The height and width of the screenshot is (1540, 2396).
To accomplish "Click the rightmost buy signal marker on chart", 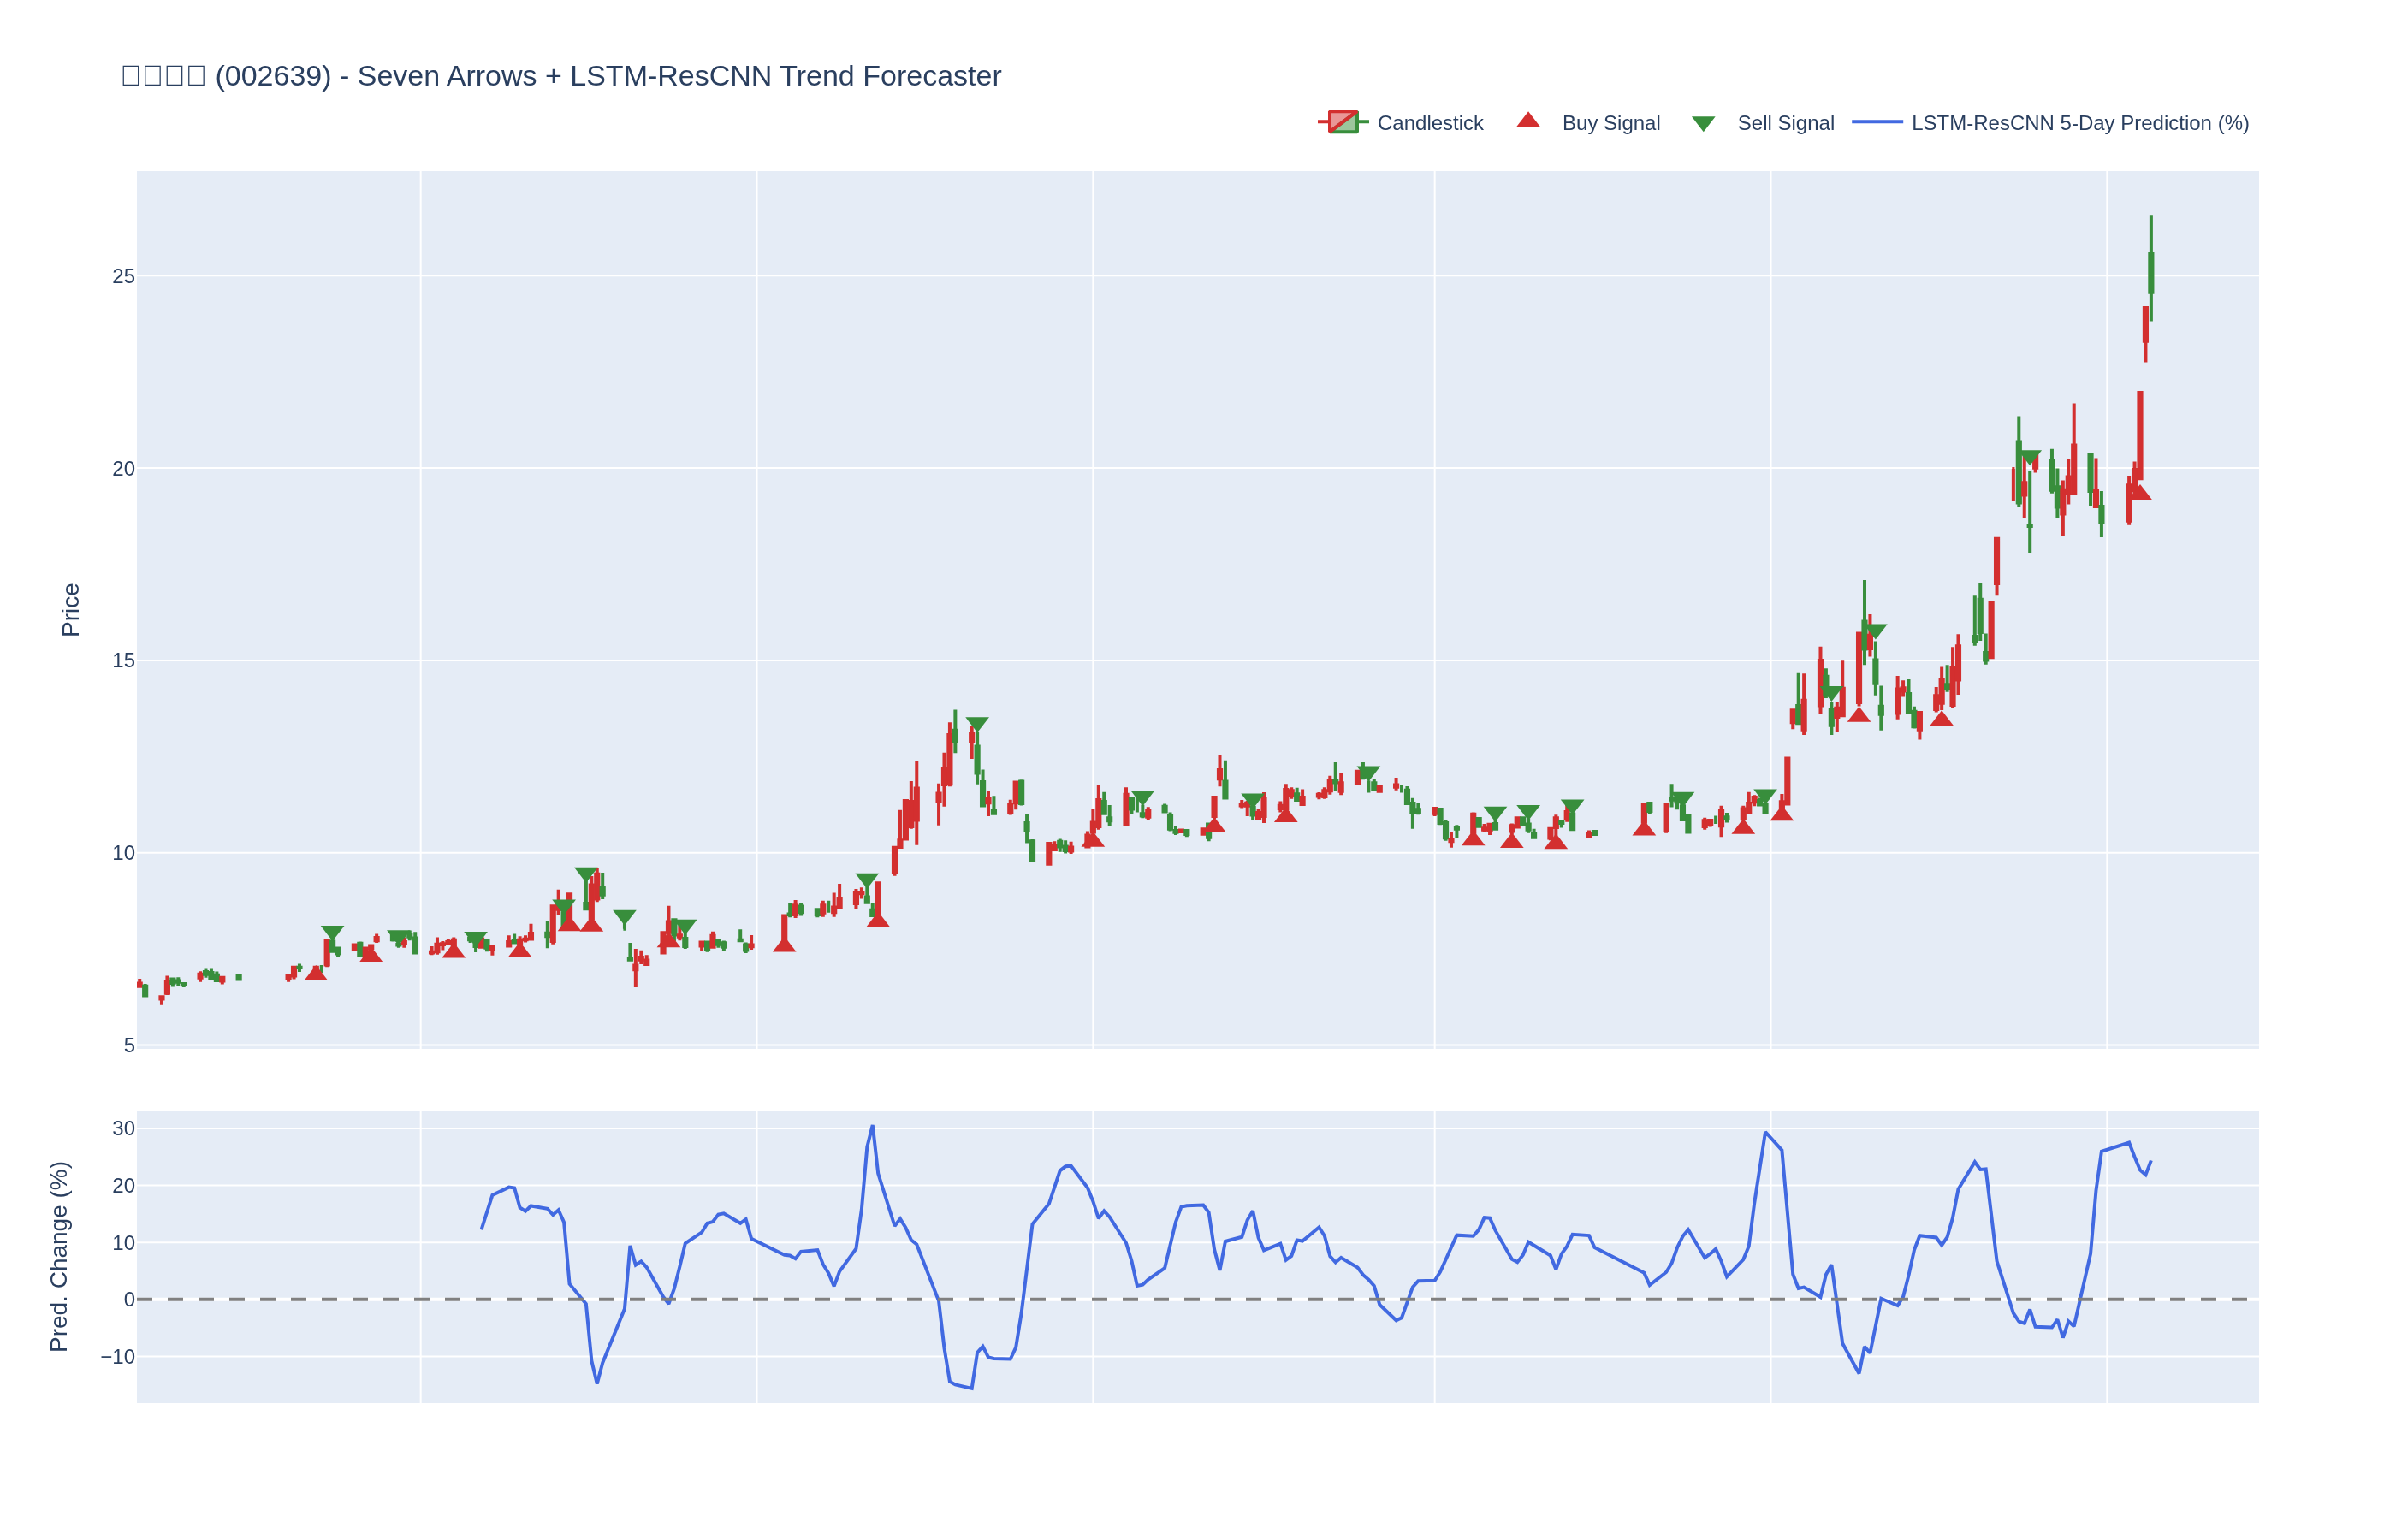I will [2139, 492].
